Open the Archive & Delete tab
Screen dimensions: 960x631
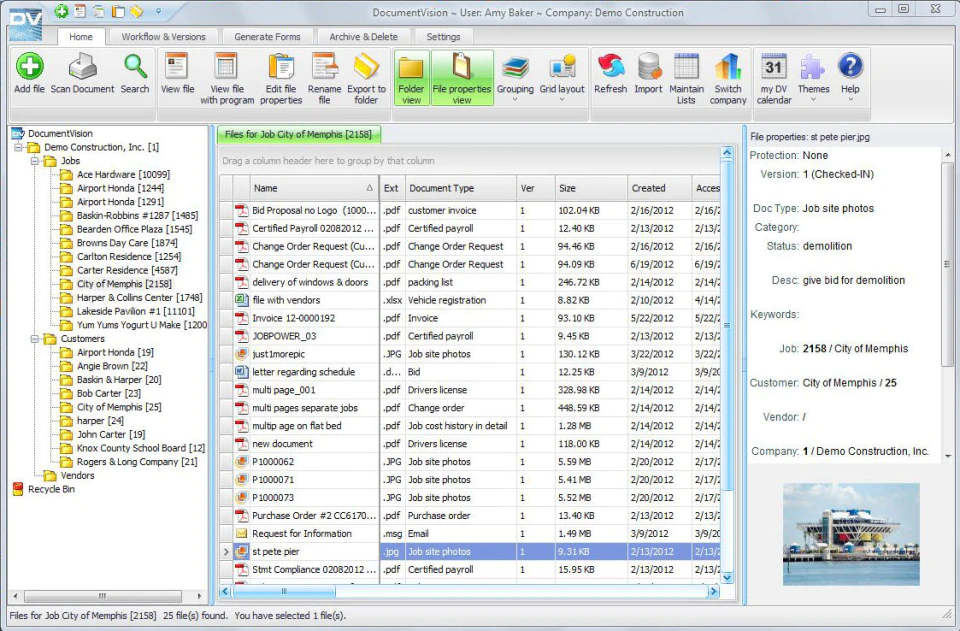[x=364, y=37]
